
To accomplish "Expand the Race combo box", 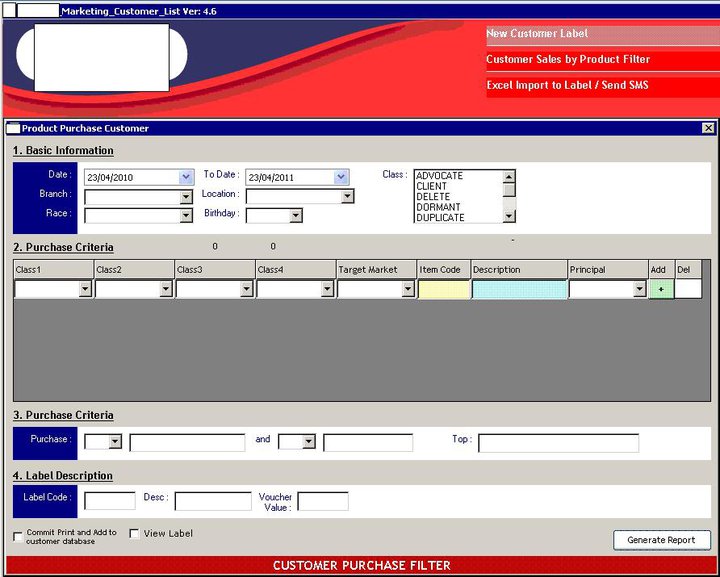I will [186, 216].
